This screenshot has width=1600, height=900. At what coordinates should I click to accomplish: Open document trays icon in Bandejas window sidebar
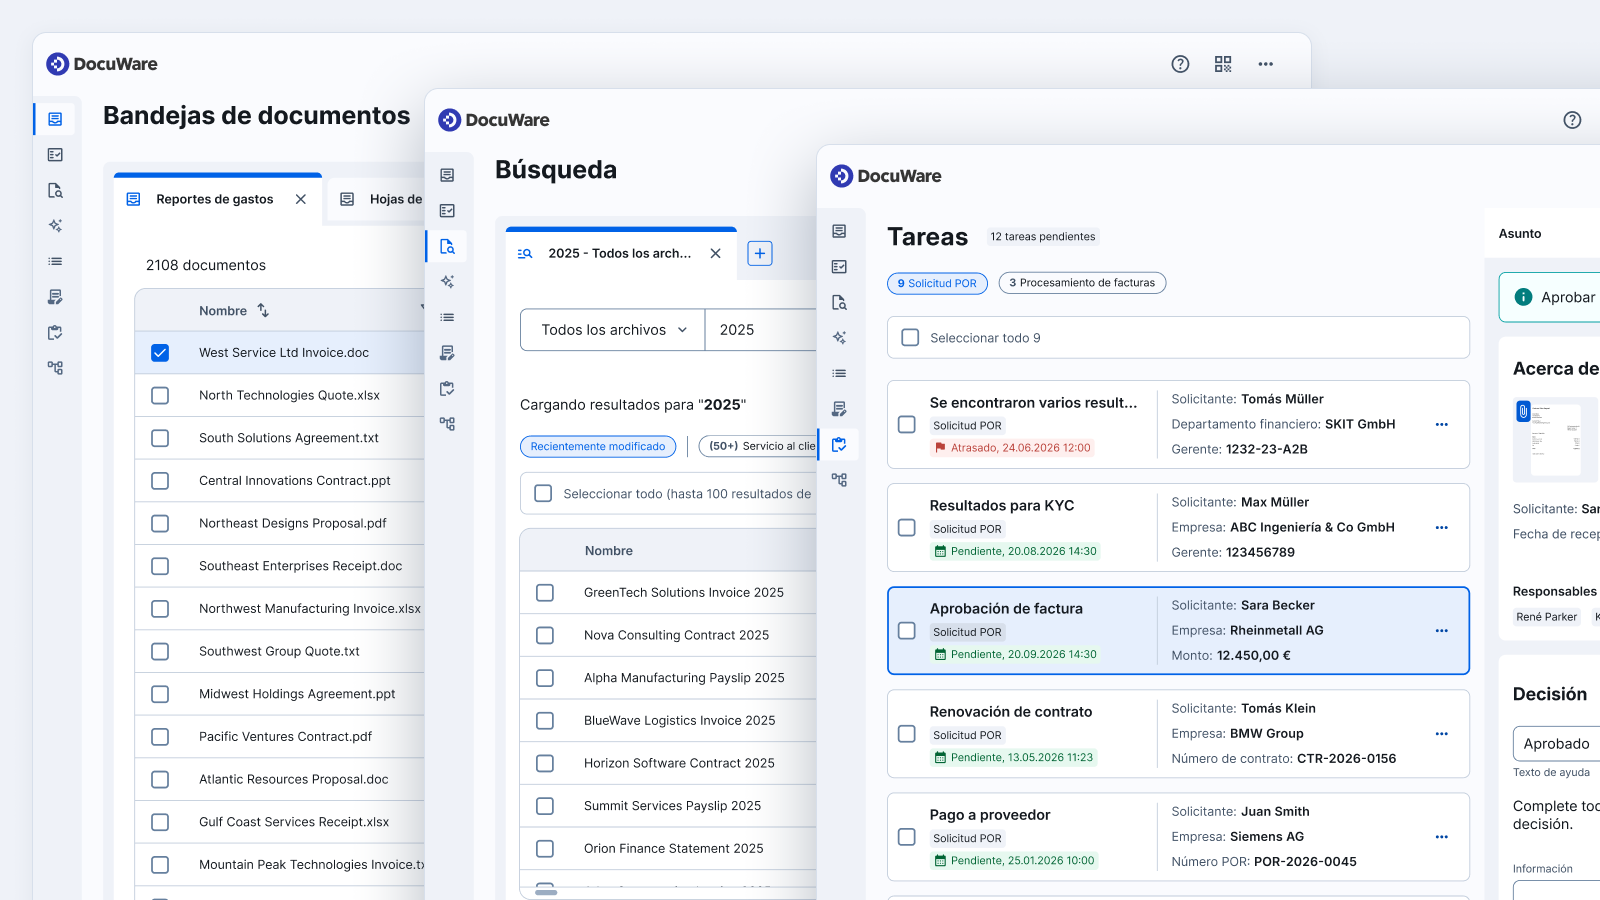tap(55, 119)
